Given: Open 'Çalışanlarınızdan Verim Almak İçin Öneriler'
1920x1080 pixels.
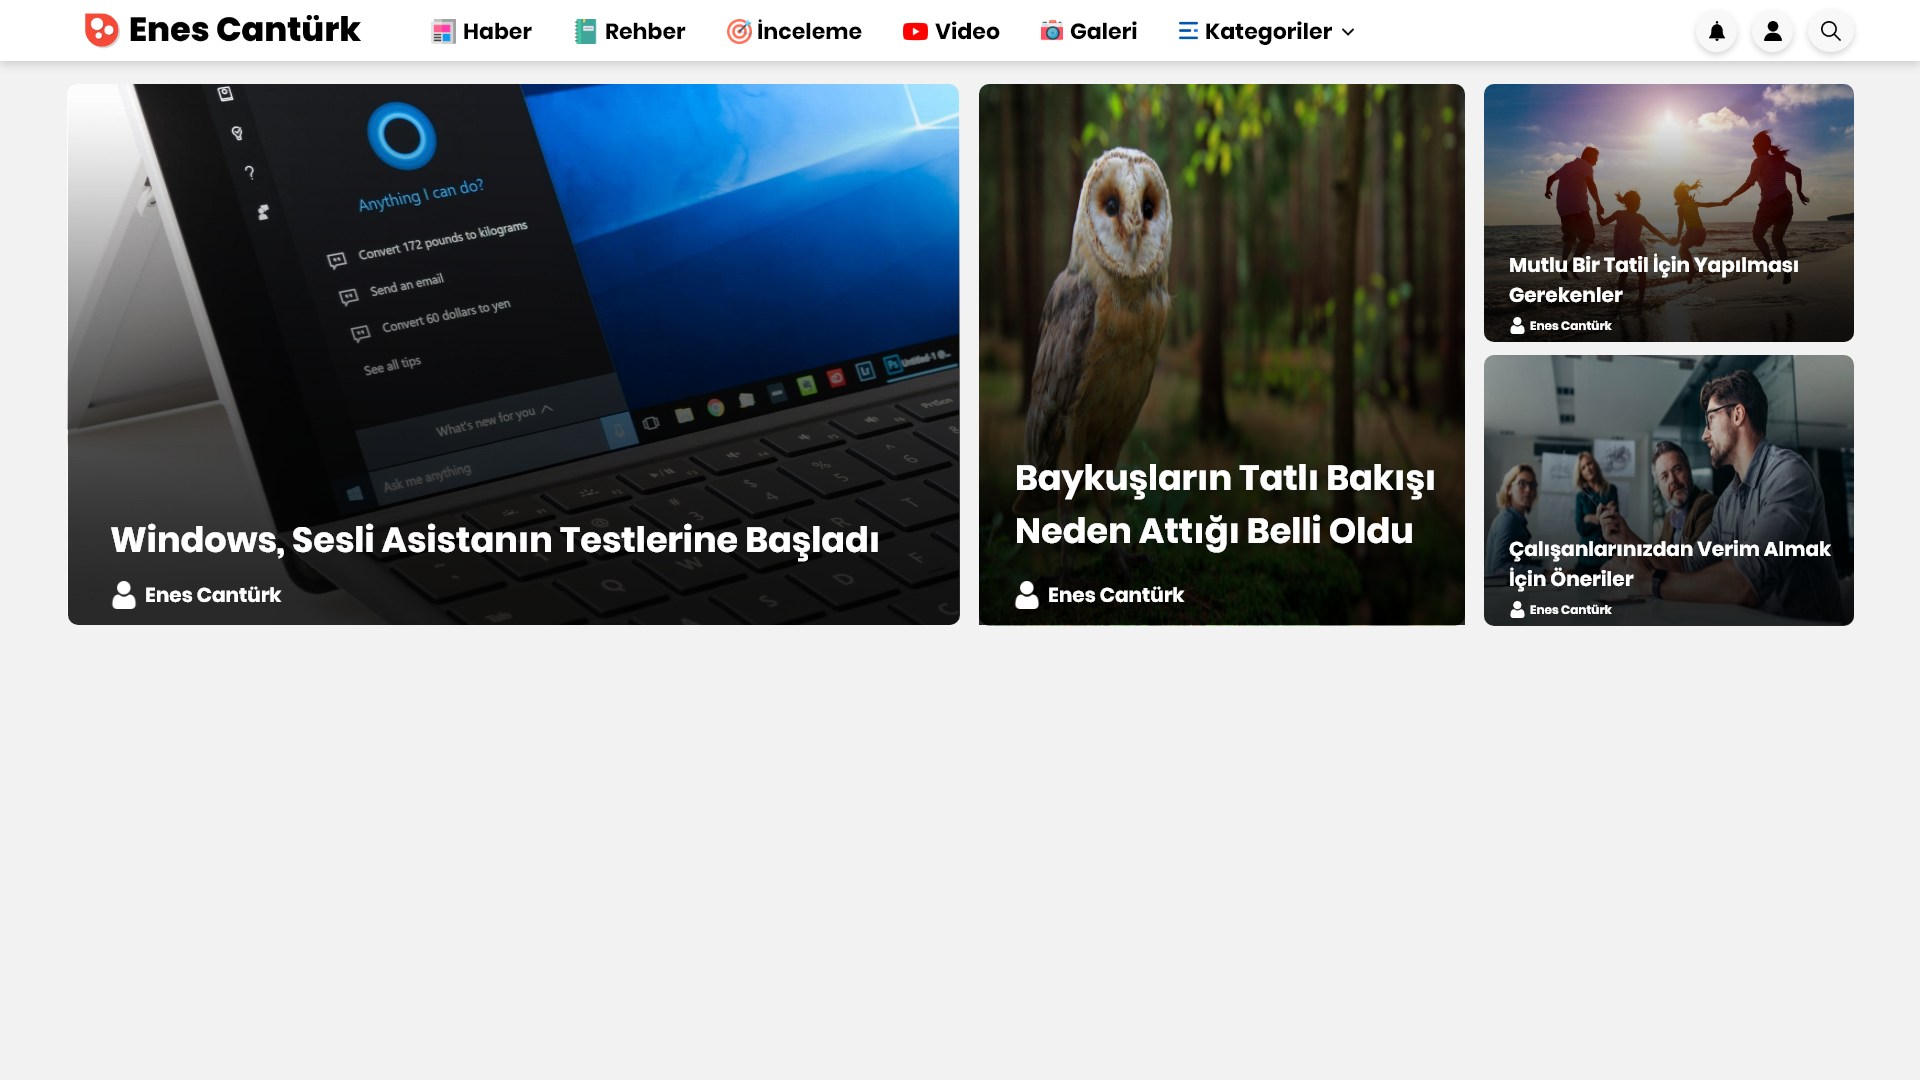Looking at the screenshot, I should (x=1670, y=564).
